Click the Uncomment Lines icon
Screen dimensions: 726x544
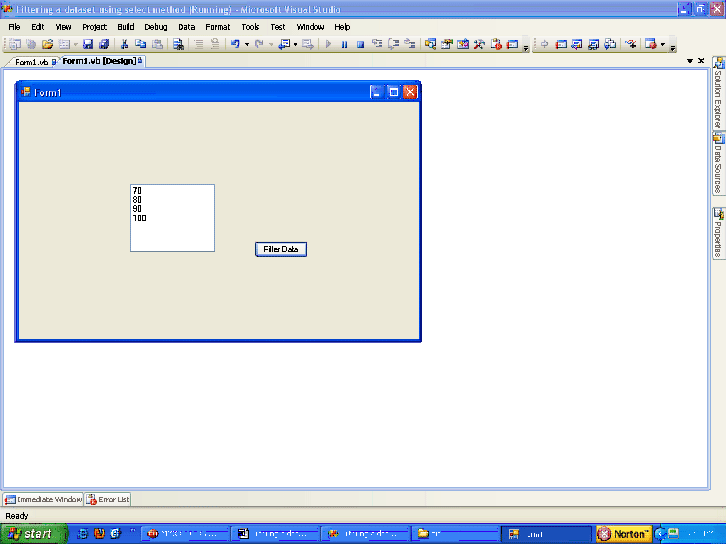pyautogui.click(x=215, y=44)
